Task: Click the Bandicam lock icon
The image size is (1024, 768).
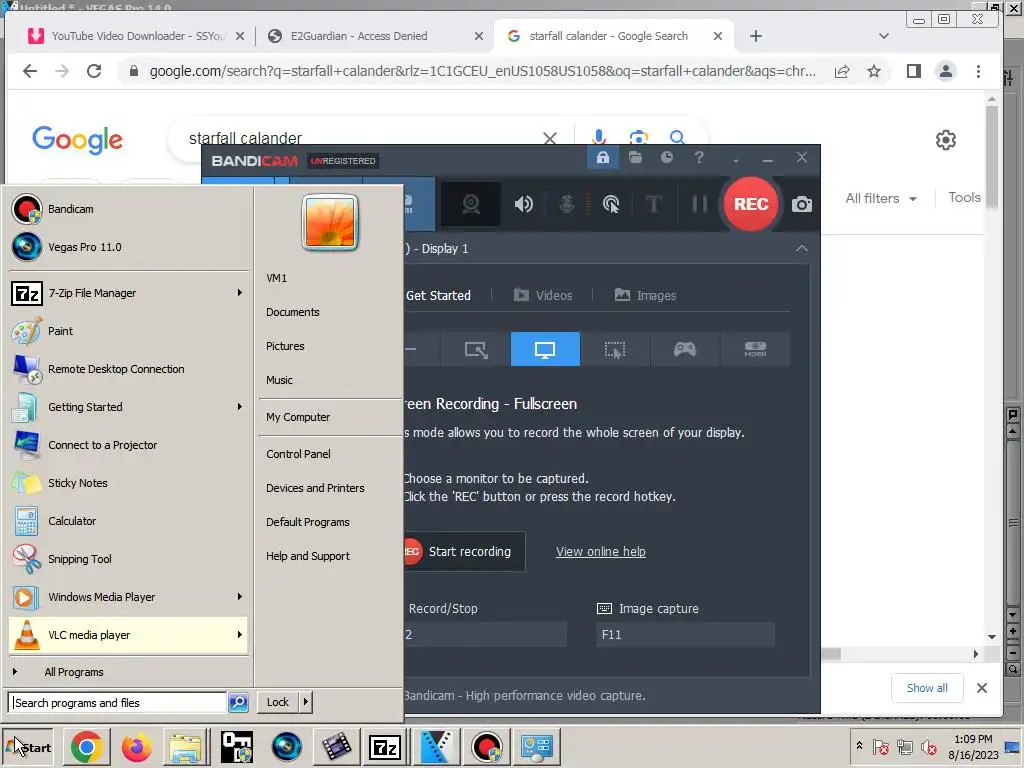Action: point(602,157)
